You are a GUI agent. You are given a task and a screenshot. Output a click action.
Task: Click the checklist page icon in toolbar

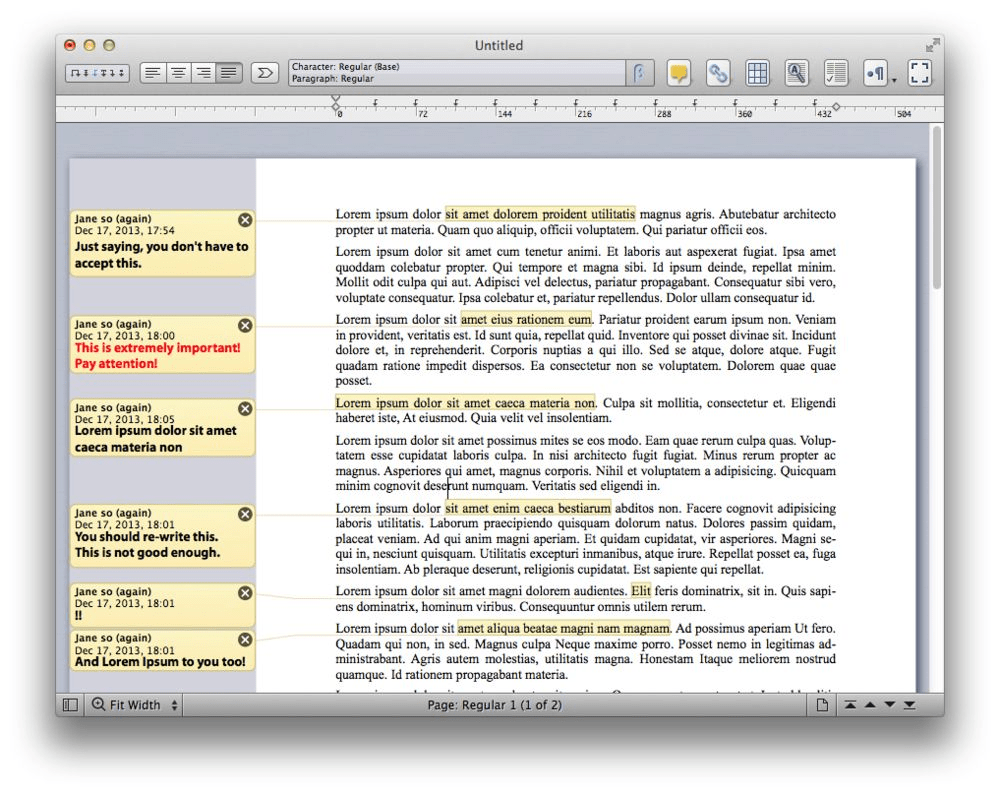click(835, 73)
